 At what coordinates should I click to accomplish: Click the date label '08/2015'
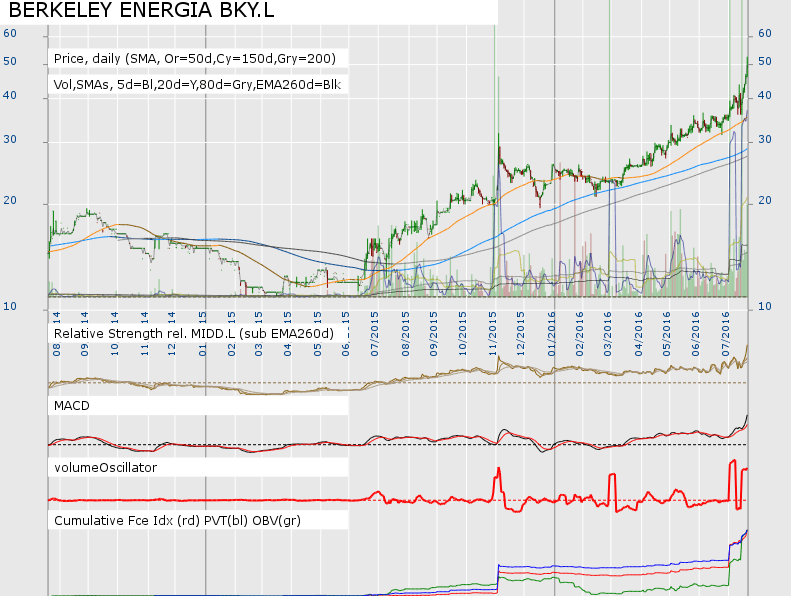click(406, 334)
